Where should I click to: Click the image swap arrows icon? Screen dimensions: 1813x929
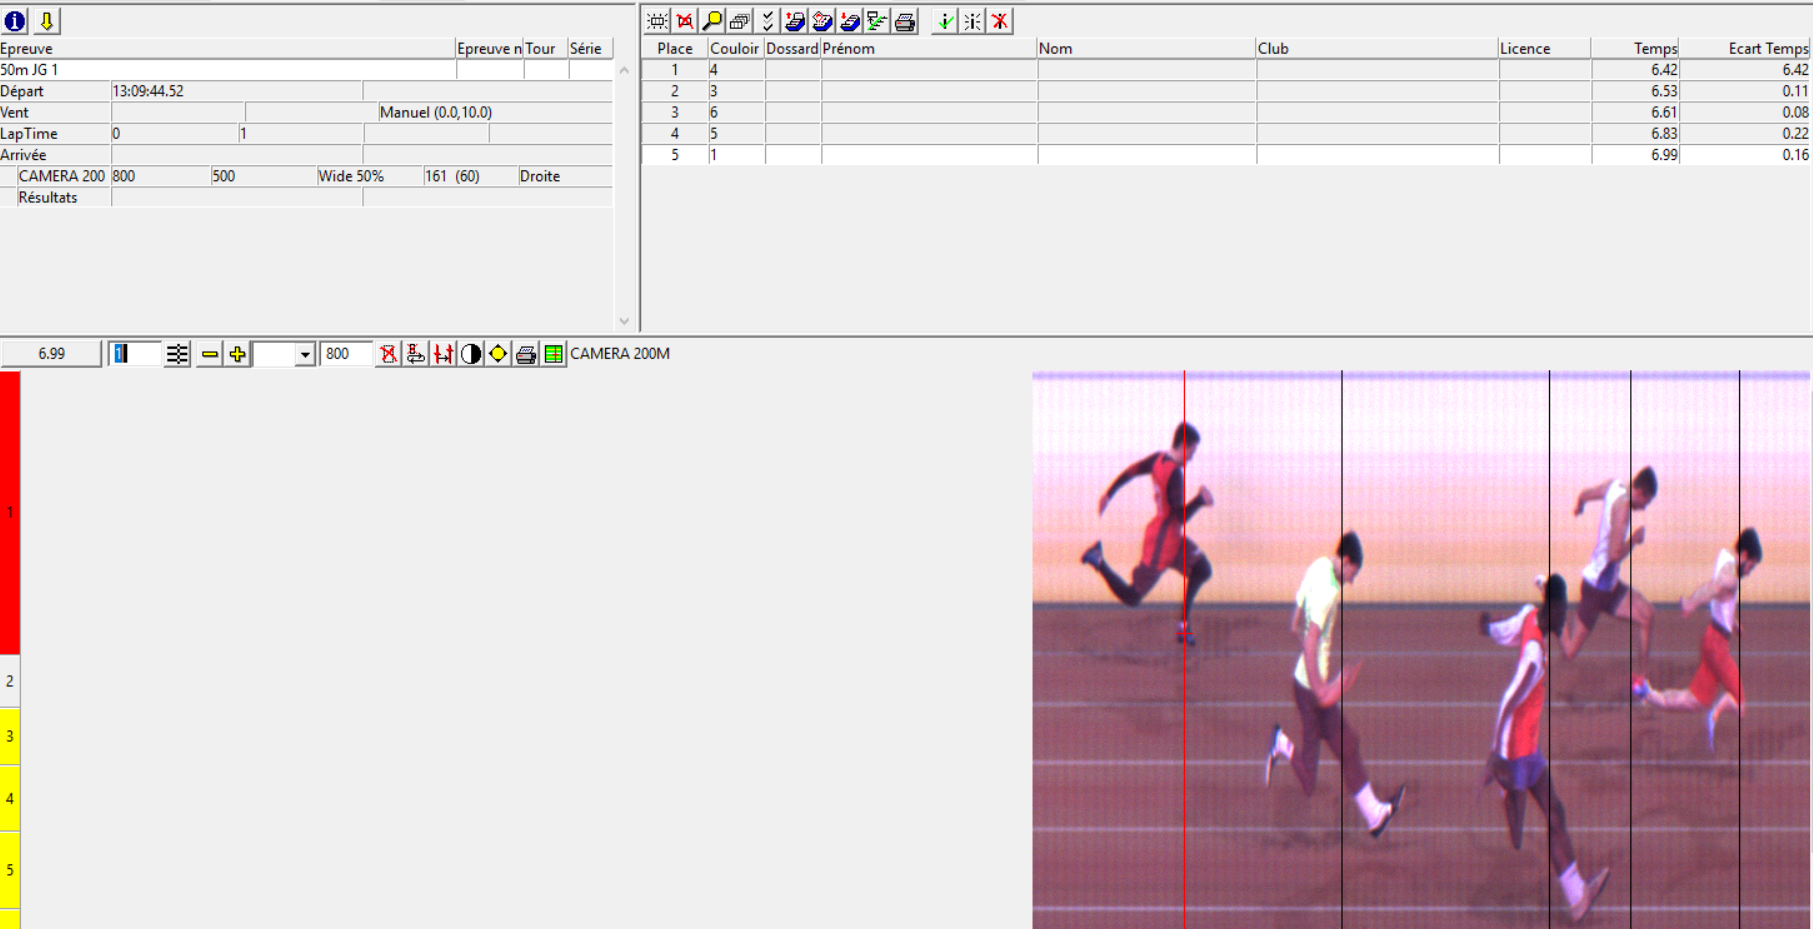pos(416,354)
